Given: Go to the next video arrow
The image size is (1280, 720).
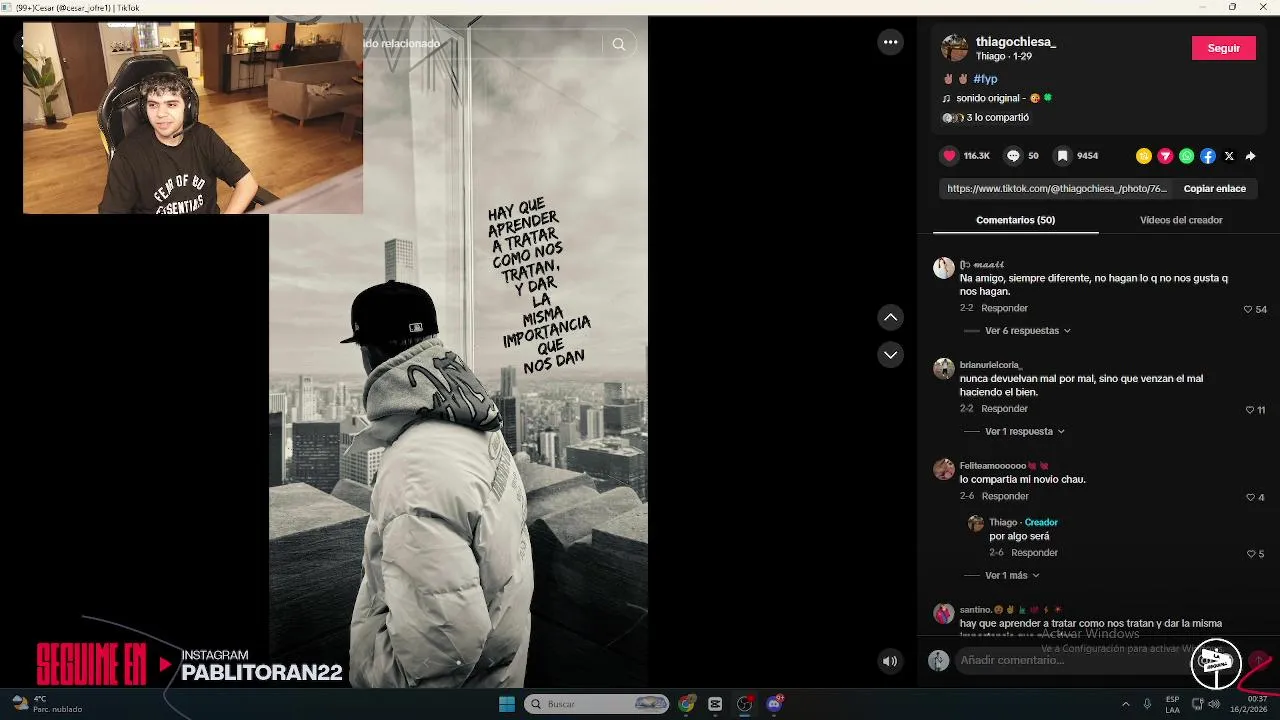Looking at the screenshot, I should click(890, 355).
